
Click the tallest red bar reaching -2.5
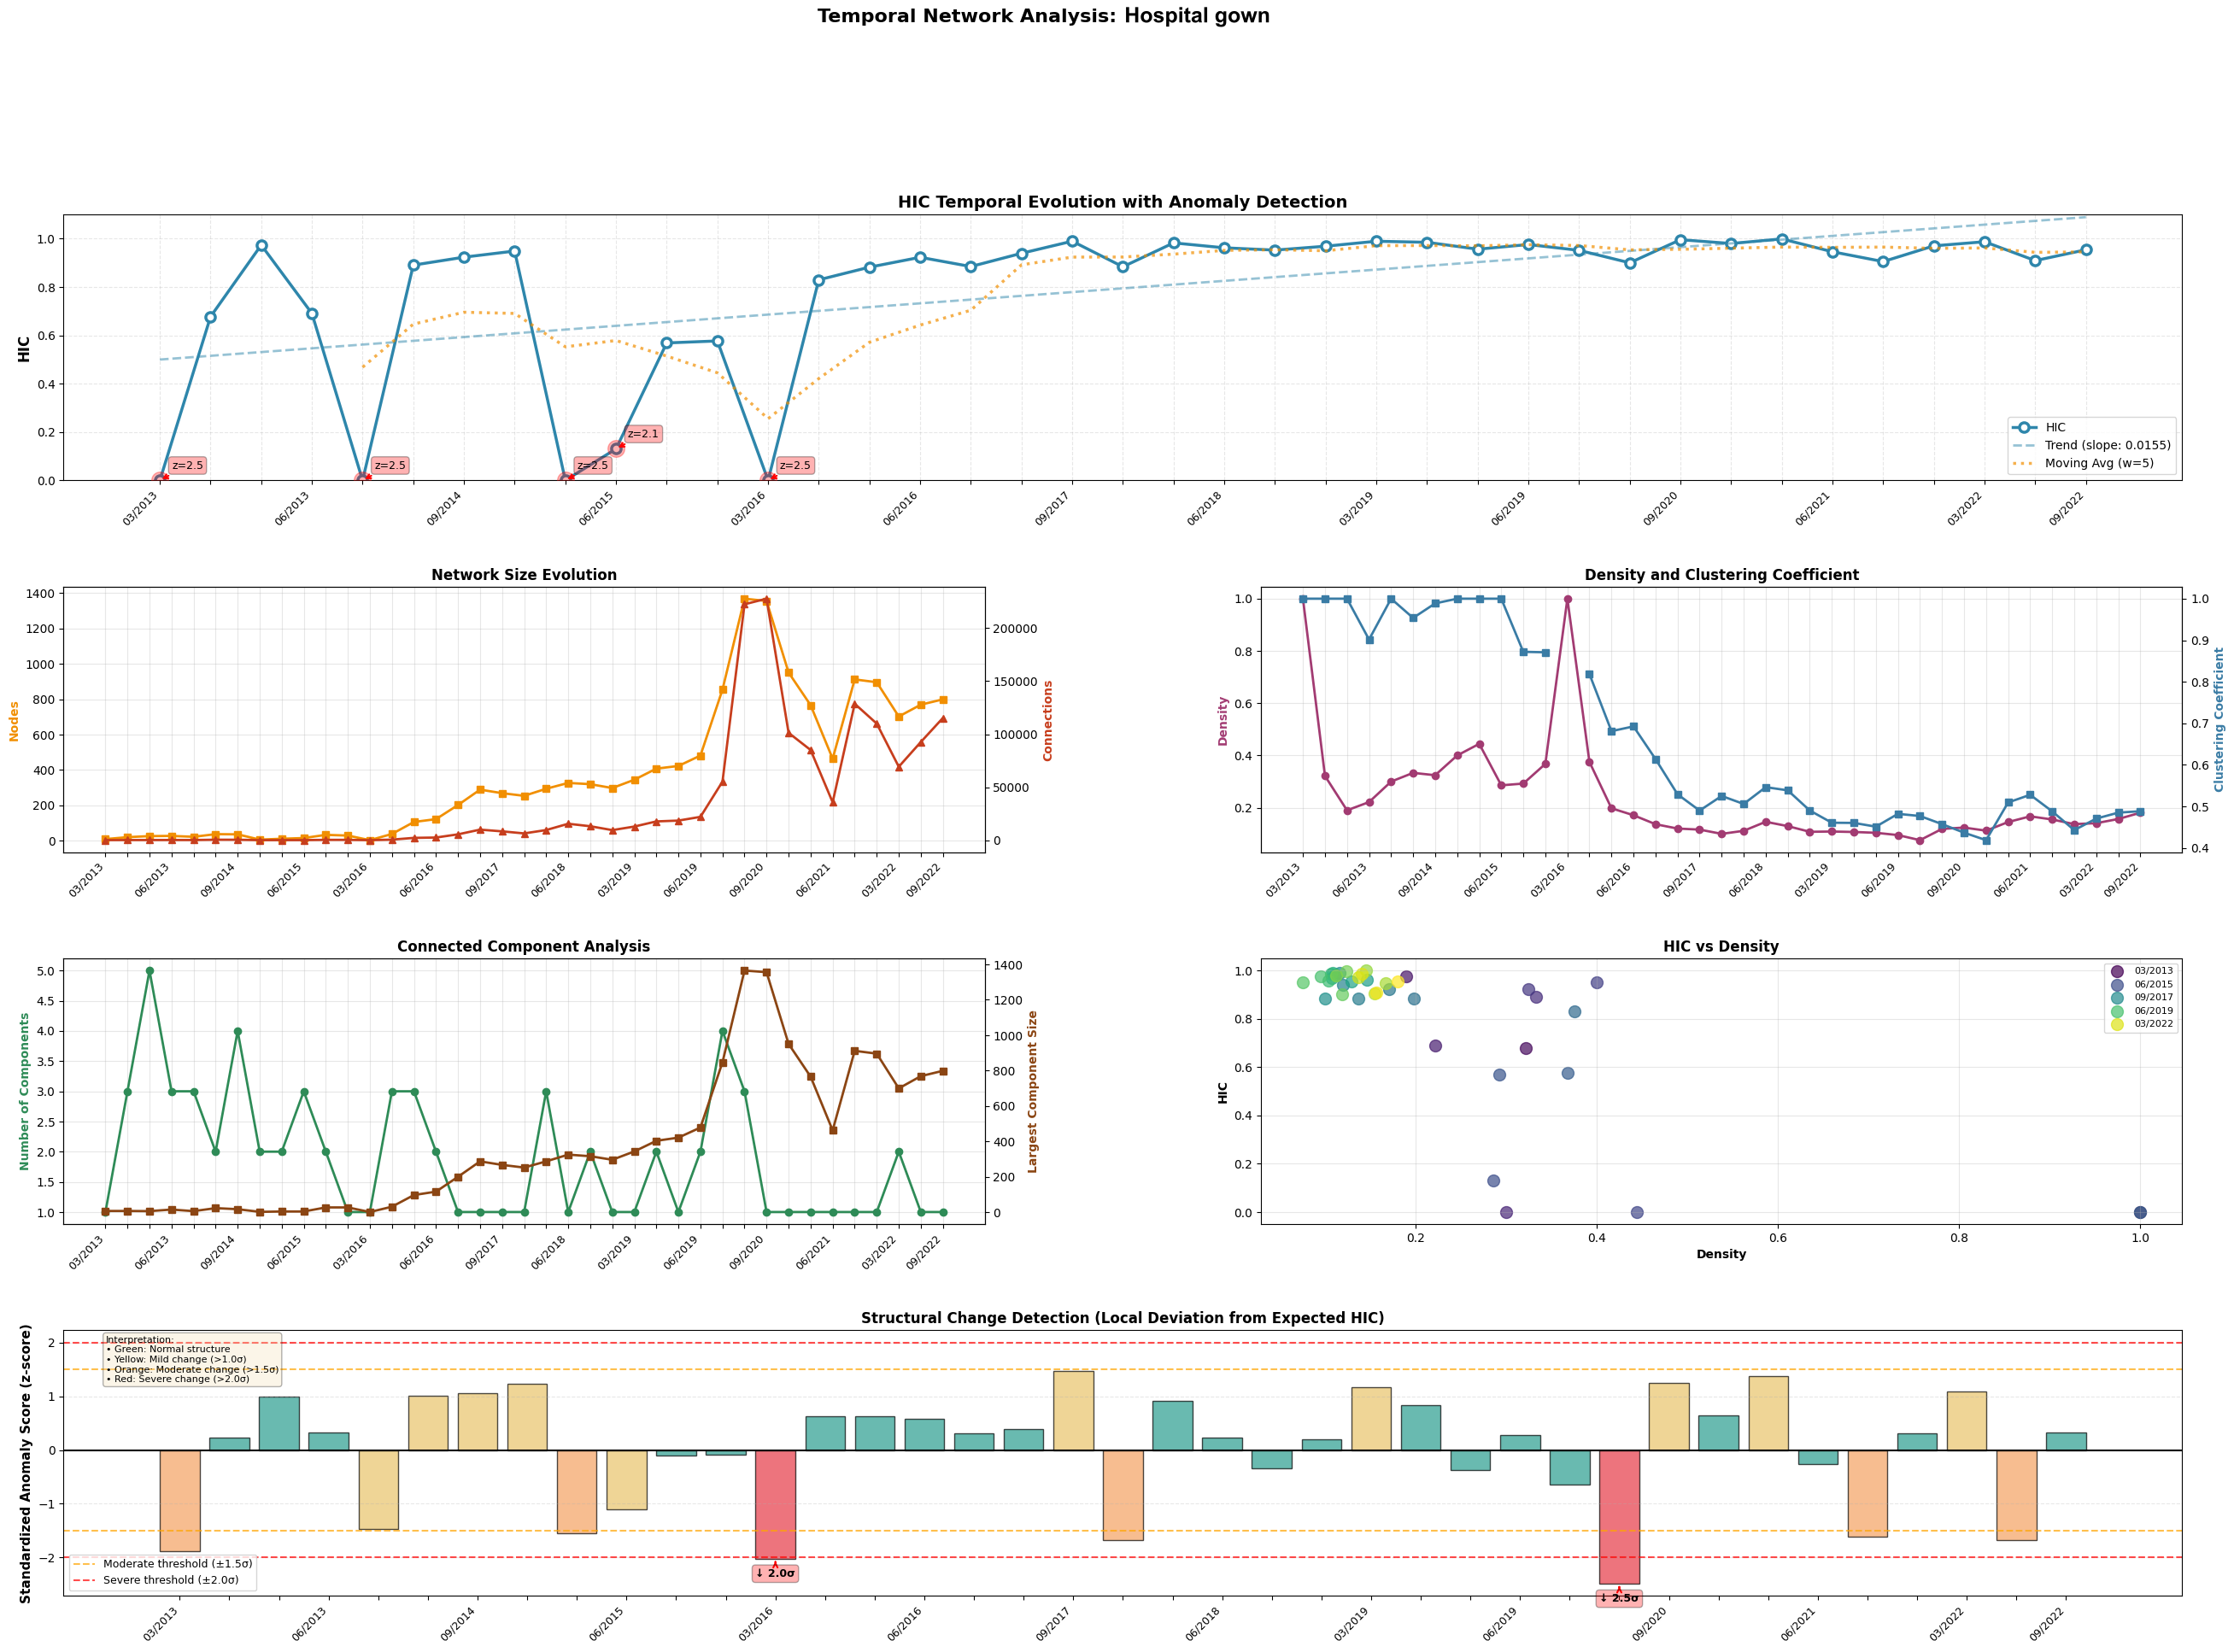1619,1516
